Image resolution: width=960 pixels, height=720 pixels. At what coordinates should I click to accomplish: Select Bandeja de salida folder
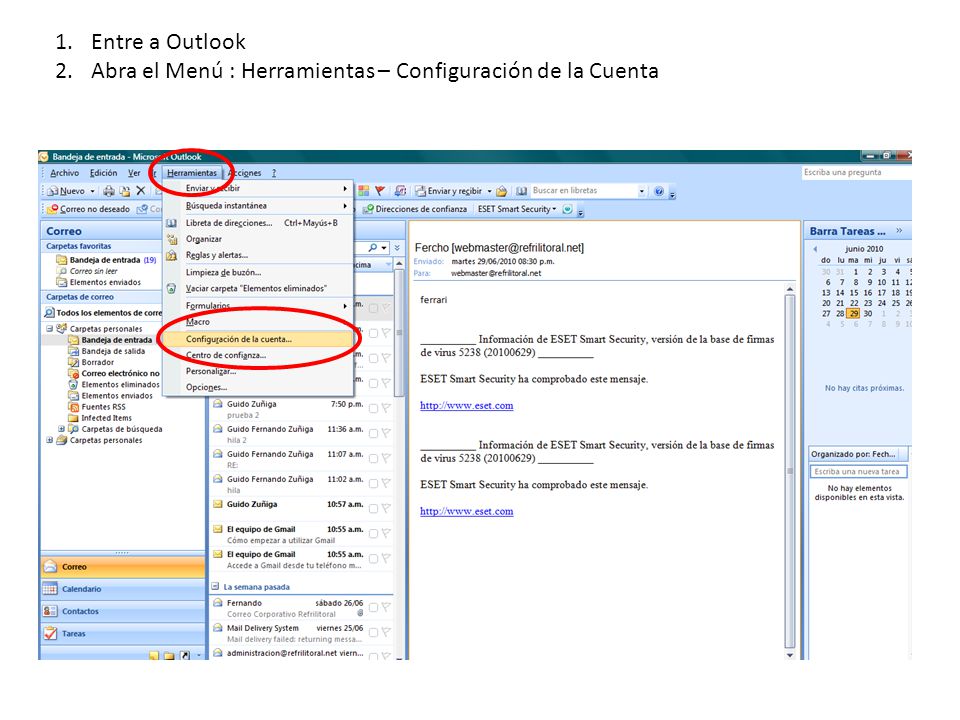pyautogui.click(x=107, y=351)
